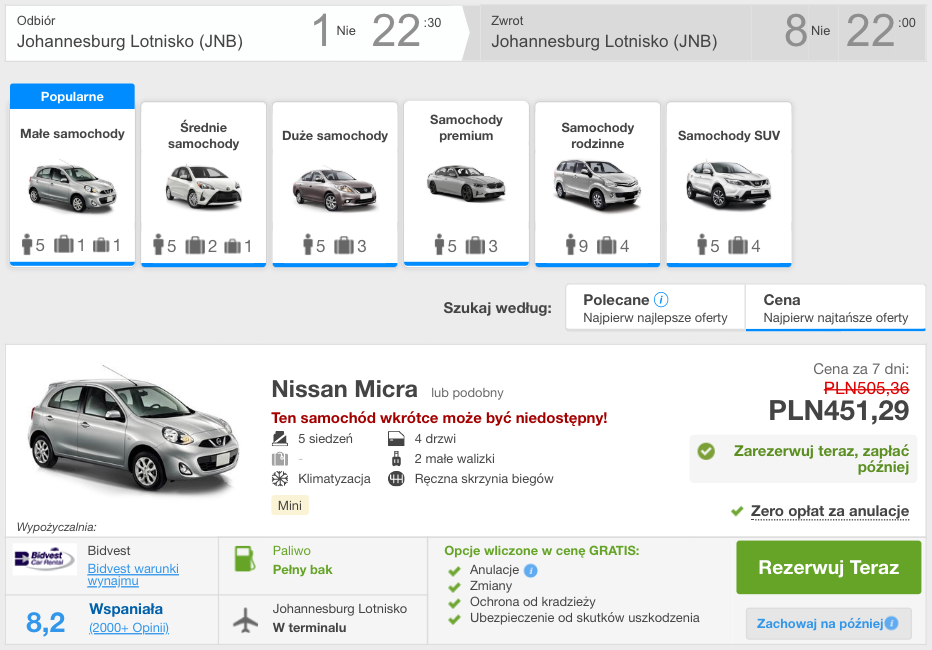Click the pickup date 1 Nie
The height and width of the screenshot is (650, 932).
334,30
